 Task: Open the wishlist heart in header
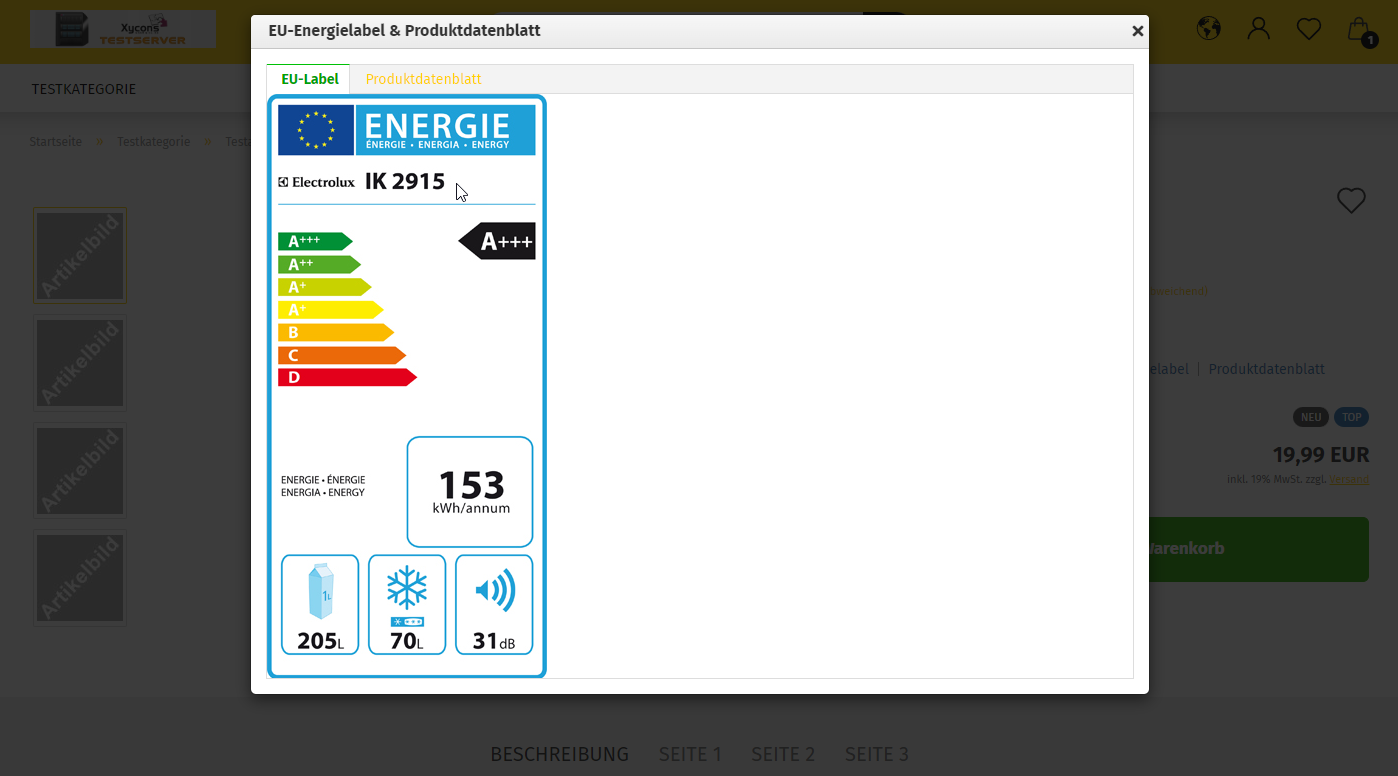1308,29
